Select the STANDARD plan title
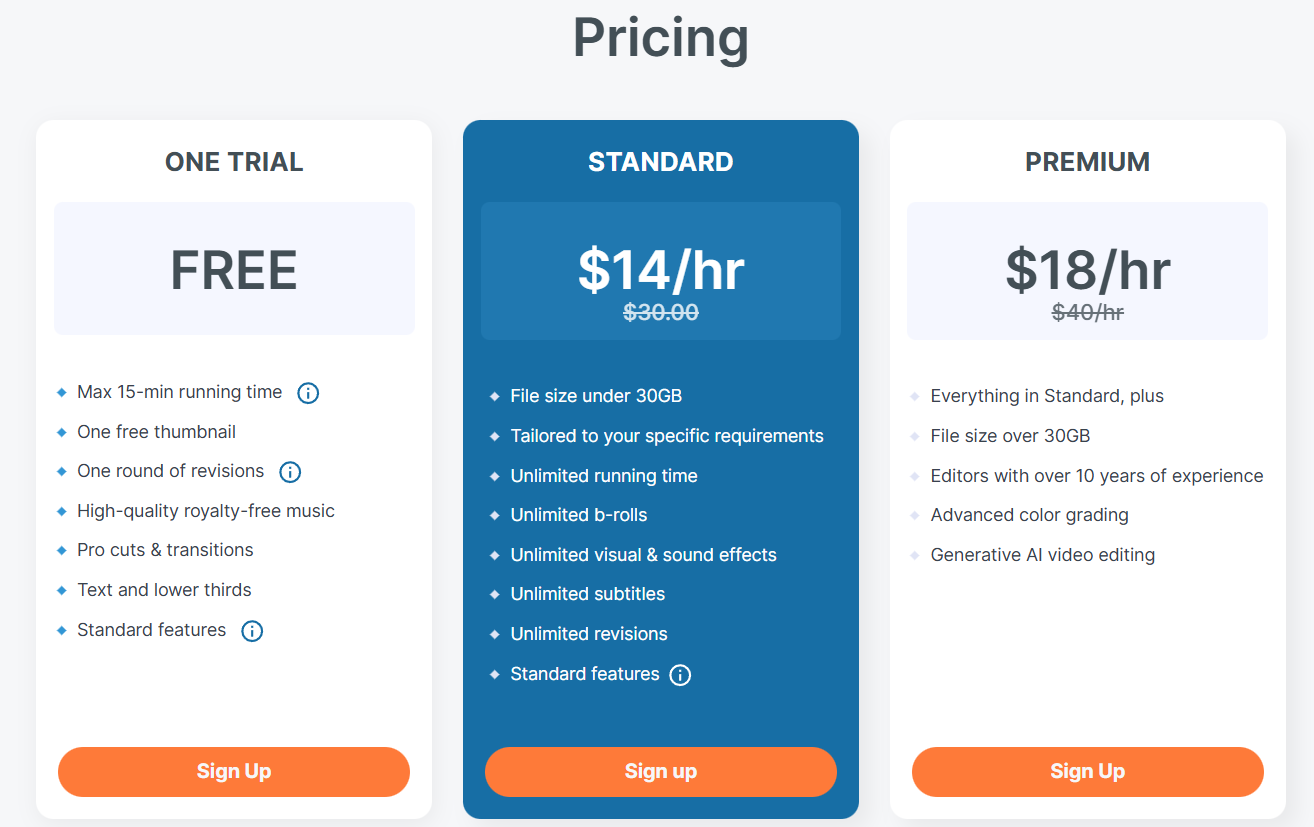The width and height of the screenshot is (1314, 827). pos(661,162)
